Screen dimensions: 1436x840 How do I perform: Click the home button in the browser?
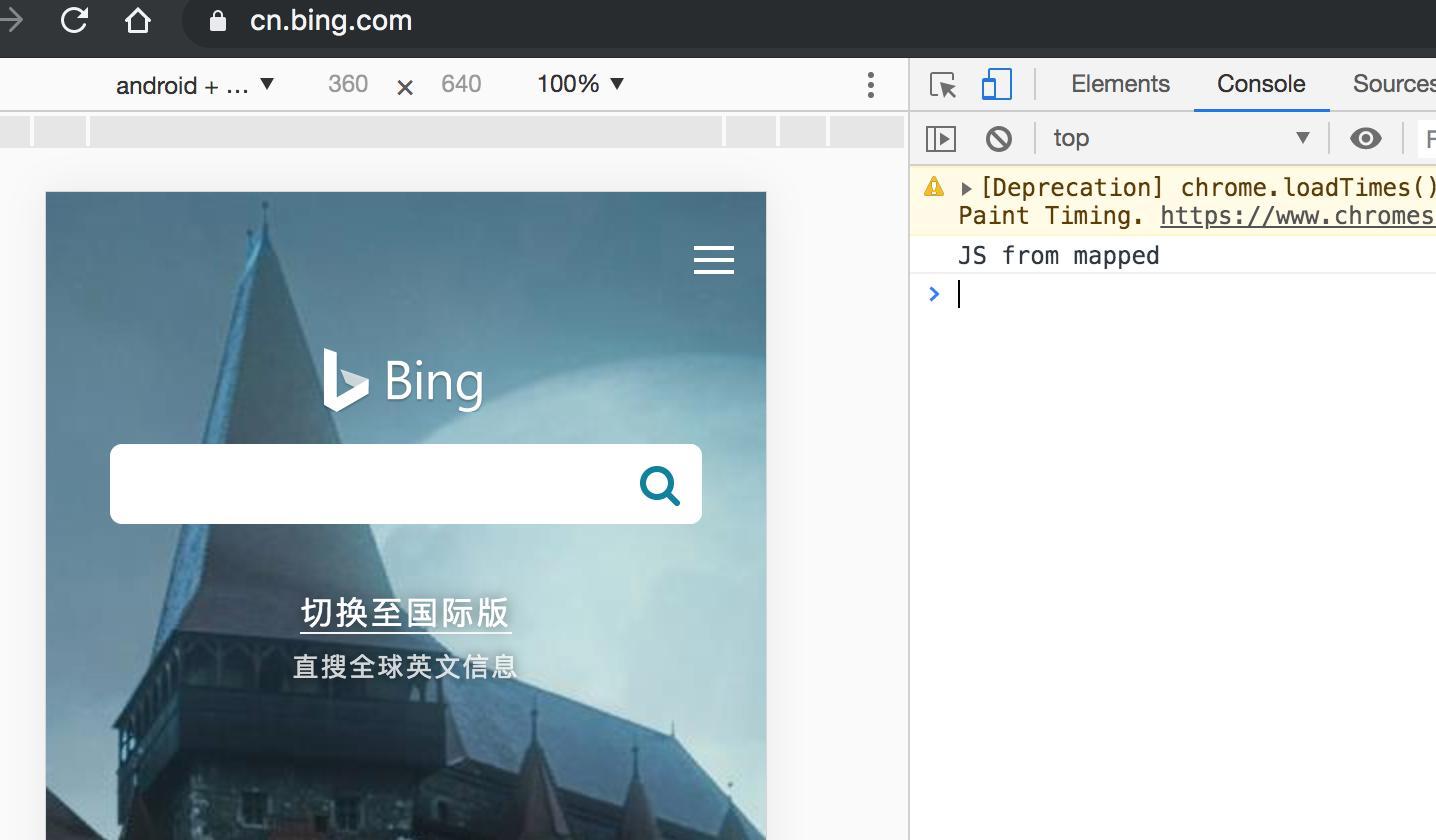pos(137,20)
